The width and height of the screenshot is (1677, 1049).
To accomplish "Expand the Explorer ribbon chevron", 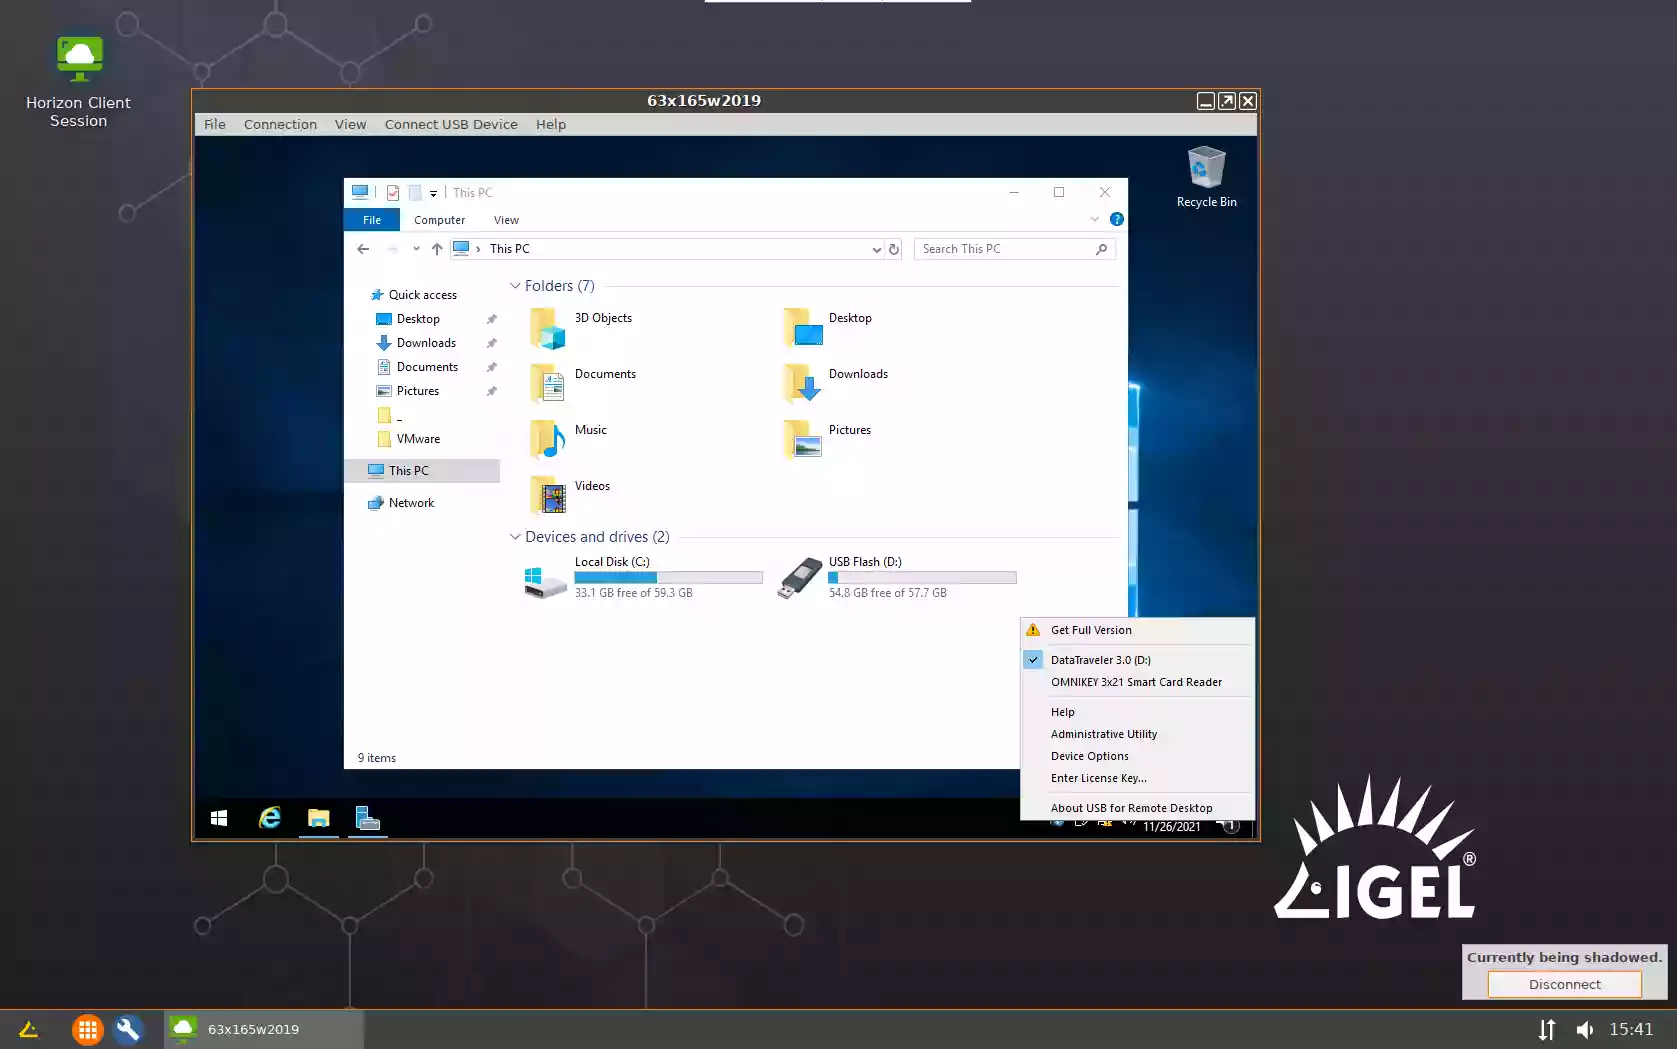I will tap(1095, 219).
